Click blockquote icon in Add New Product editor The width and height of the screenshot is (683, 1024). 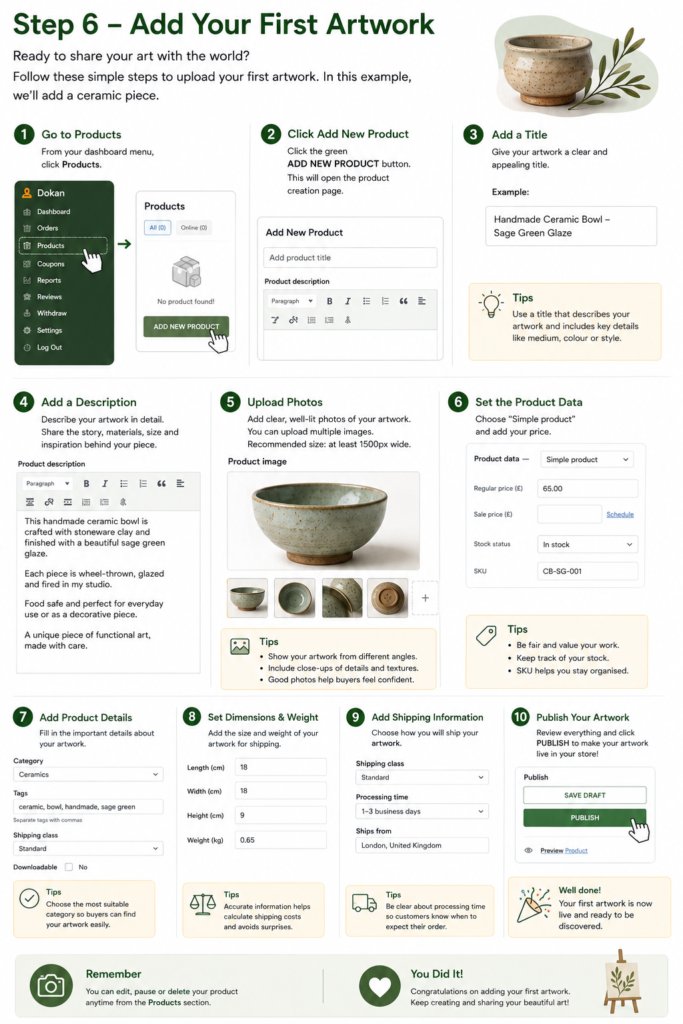(x=404, y=301)
